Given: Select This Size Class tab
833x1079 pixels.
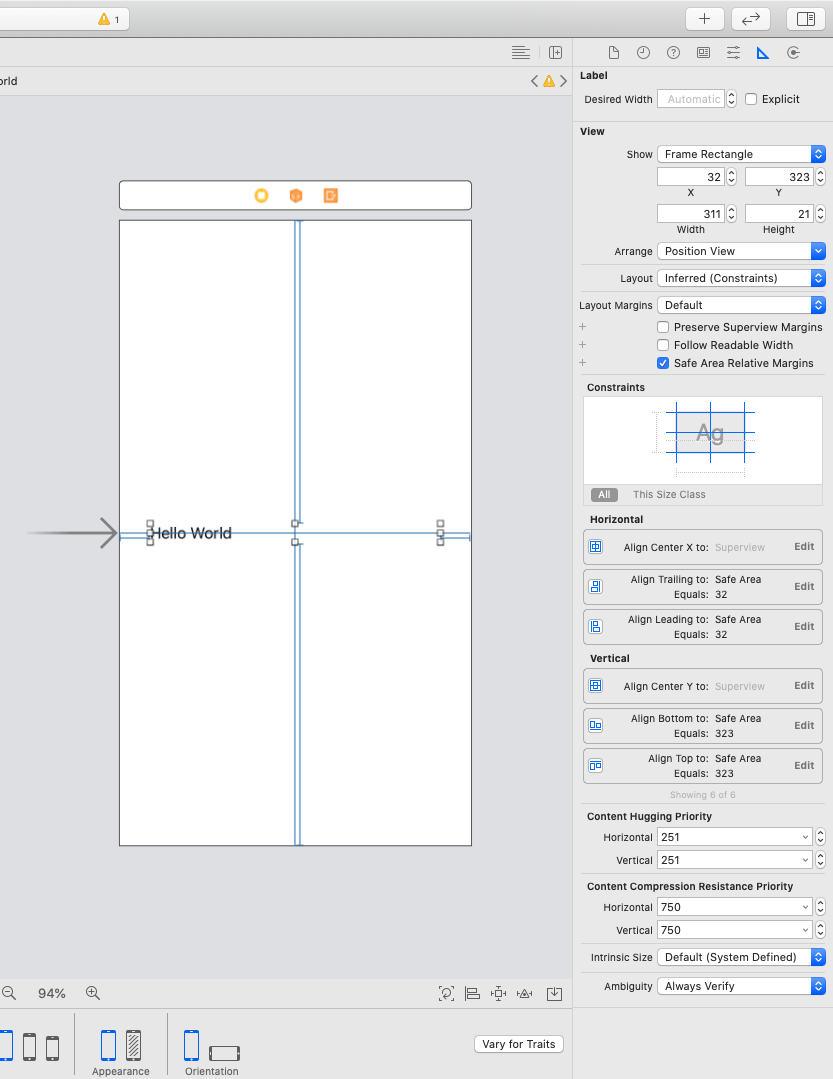Looking at the screenshot, I should 669,494.
